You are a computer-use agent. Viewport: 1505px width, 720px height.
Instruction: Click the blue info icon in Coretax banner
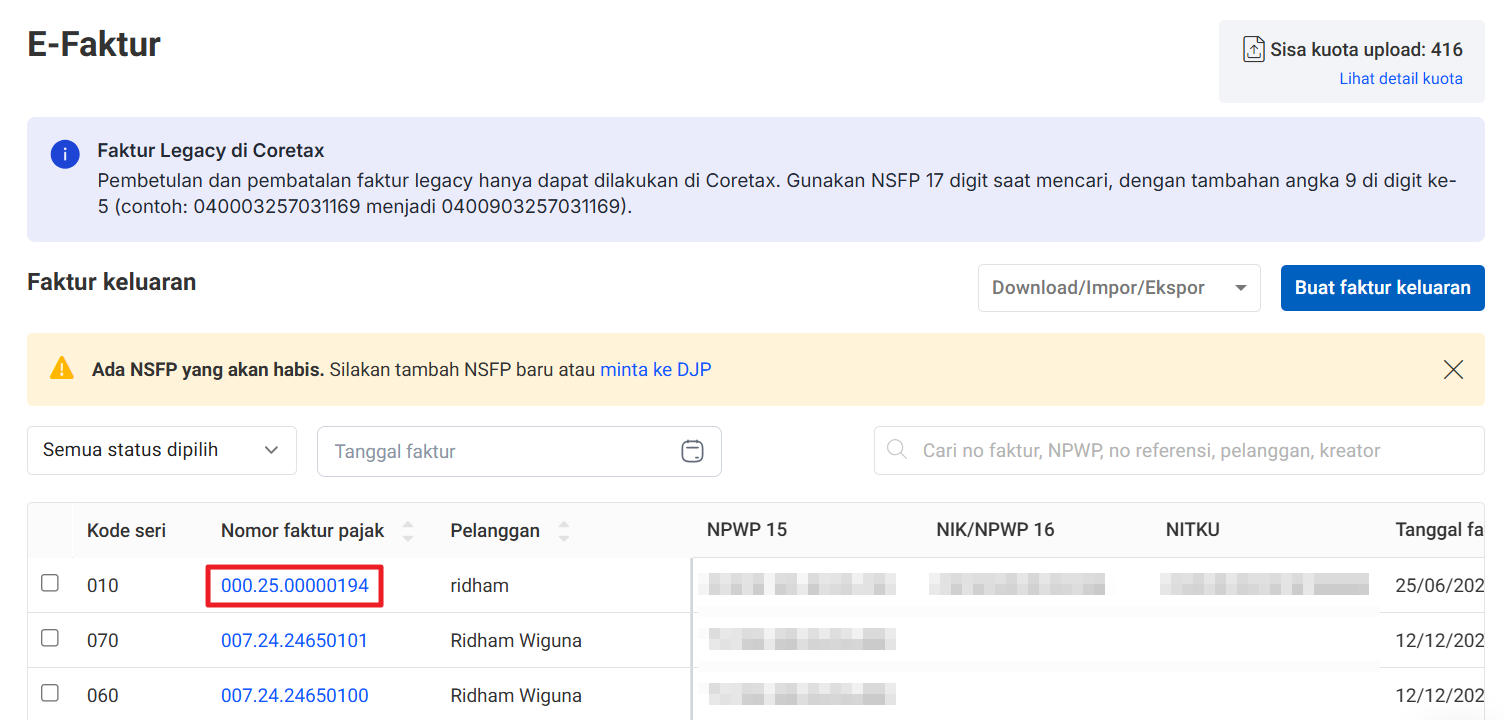pyautogui.click(x=65, y=154)
